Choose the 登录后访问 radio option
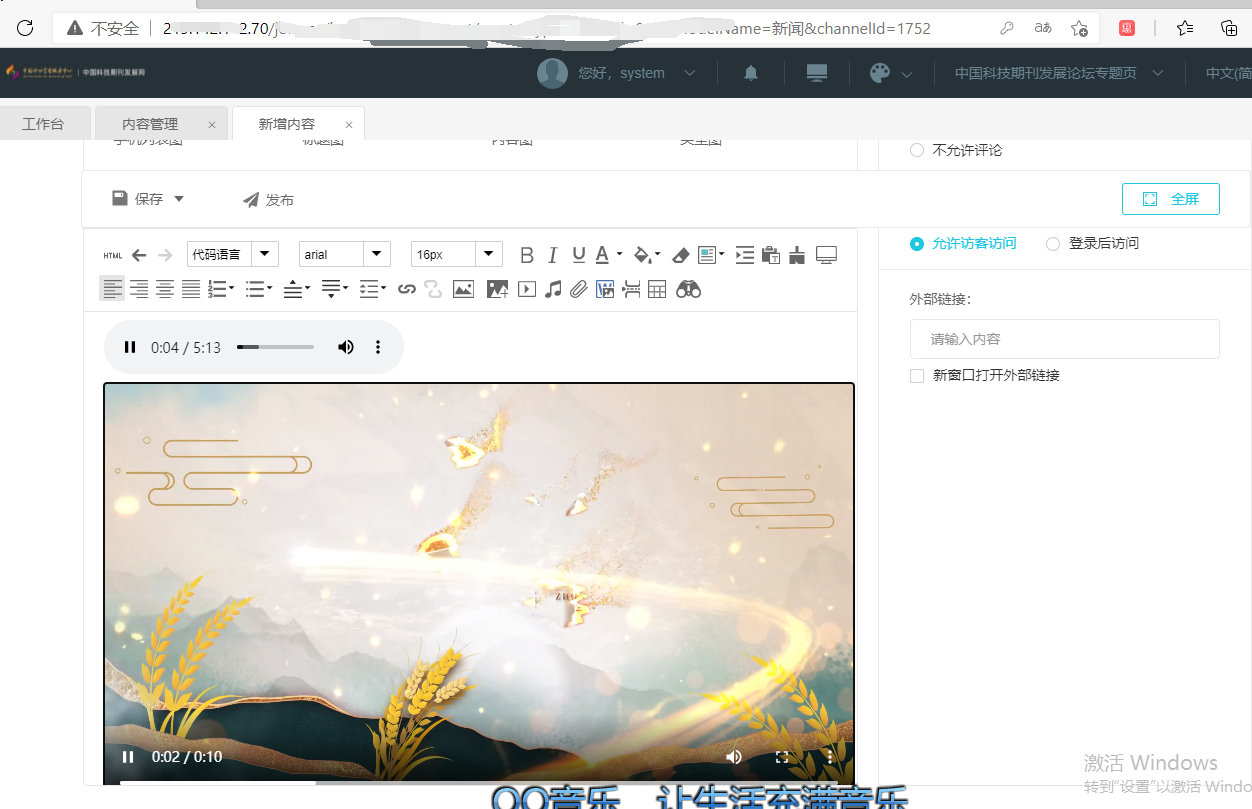 (1053, 243)
